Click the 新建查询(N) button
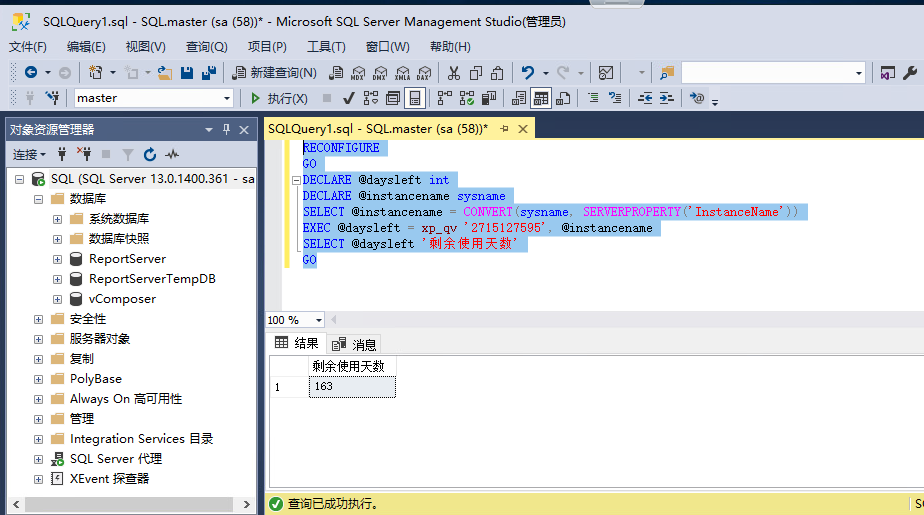 [x=274, y=73]
